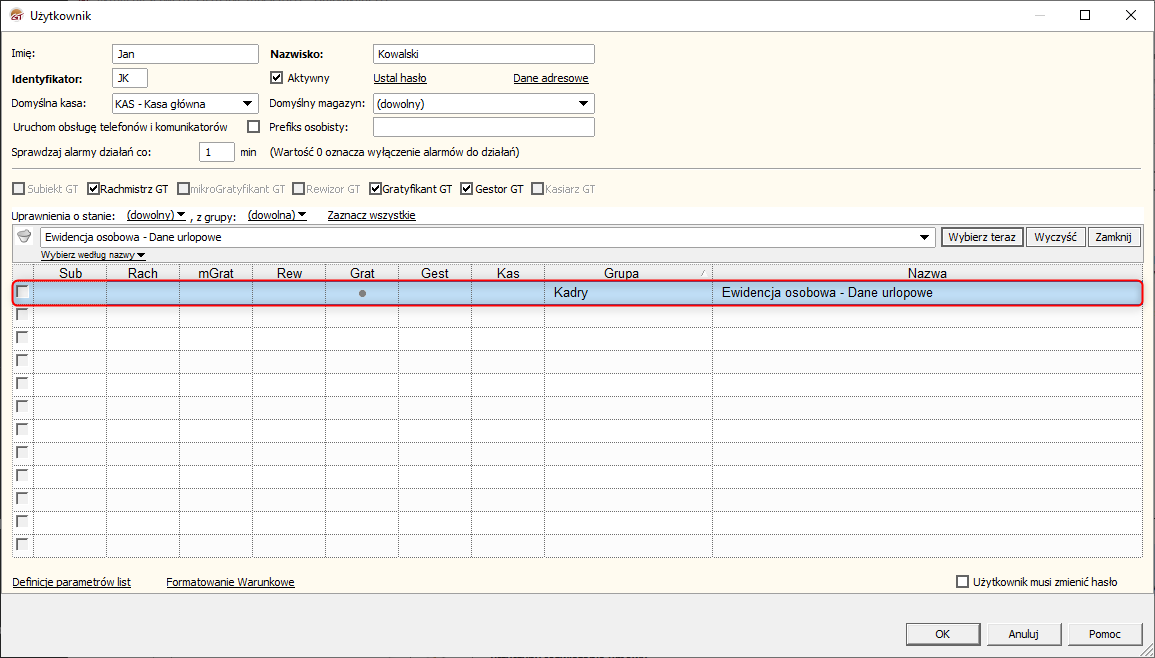The image size is (1155, 658).
Task: Confirm with the OK button
Action: [943, 634]
